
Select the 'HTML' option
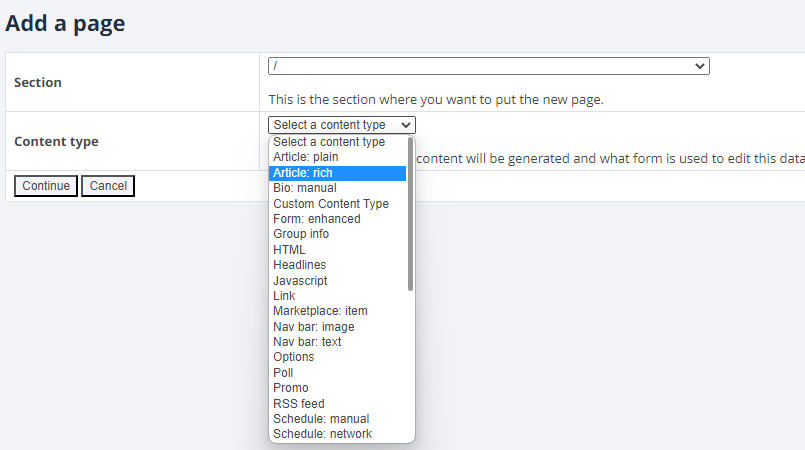point(290,250)
